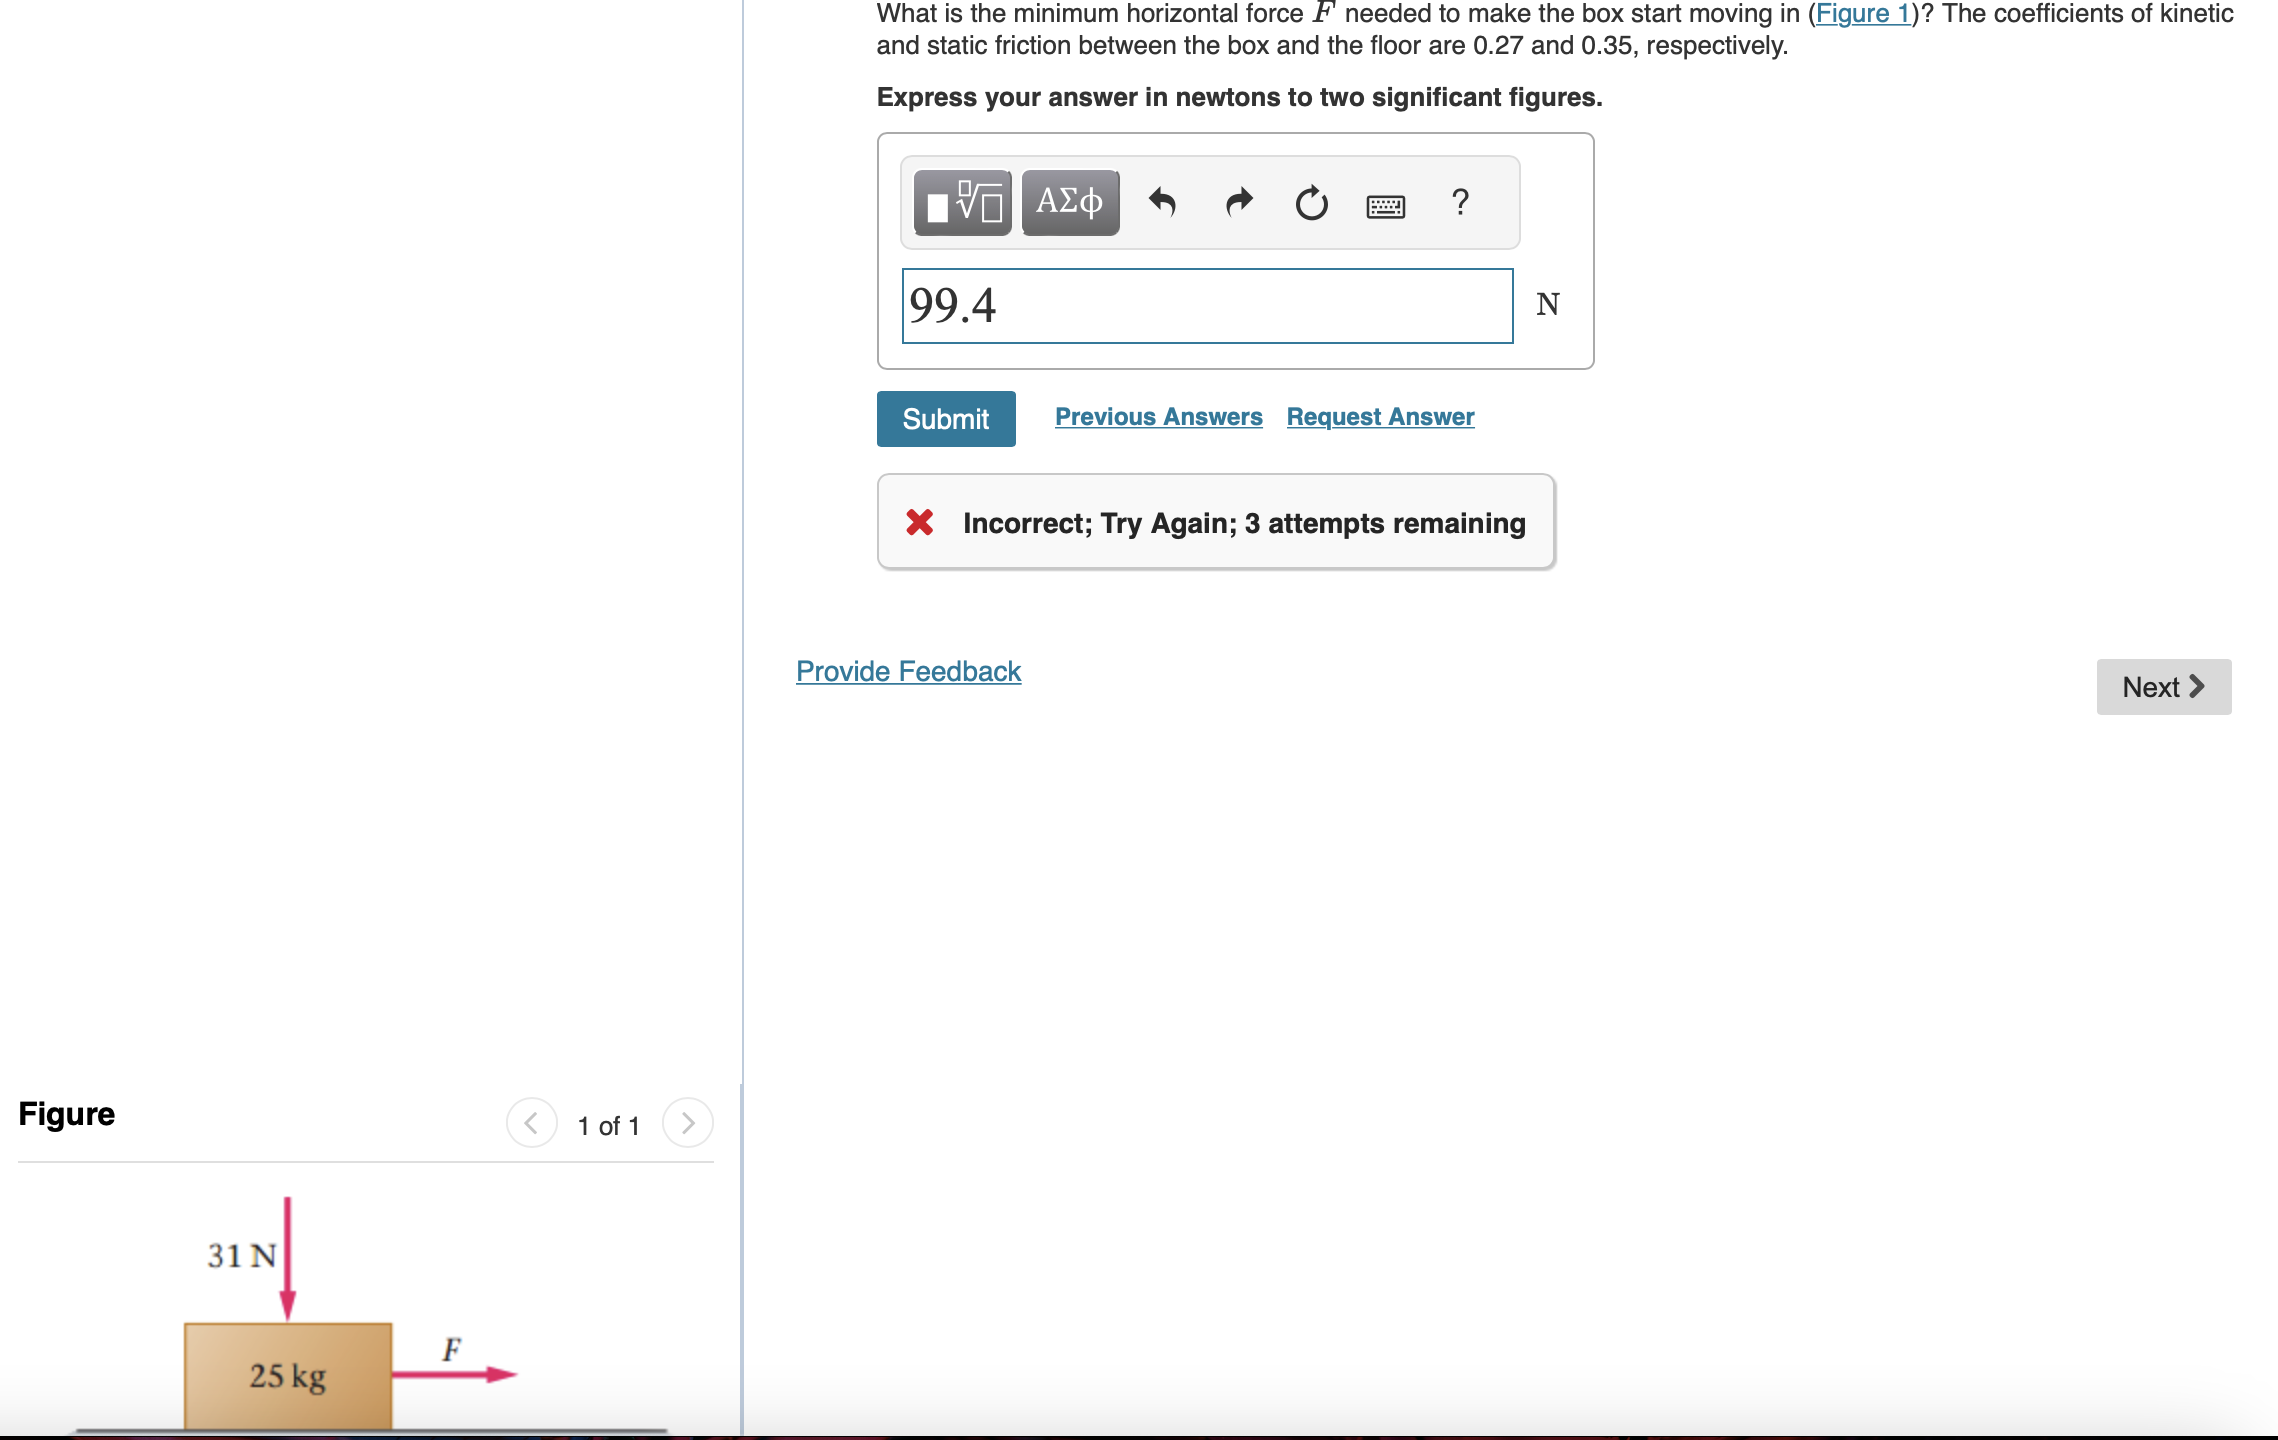Screen dimensions: 2278x1440
Task: Go to previous figure with left chevron
Action: click(x=532, y=1122)
